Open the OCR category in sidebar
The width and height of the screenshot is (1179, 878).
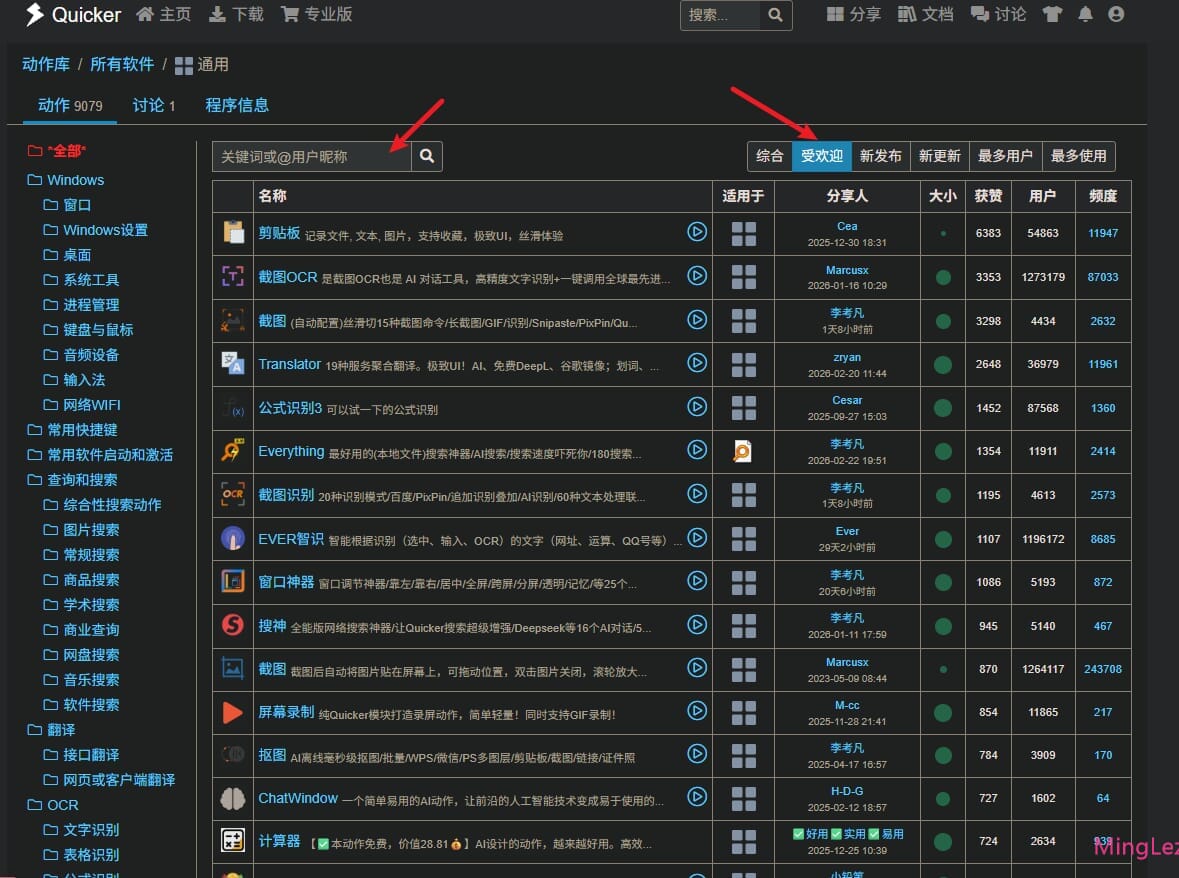[62, 805]
